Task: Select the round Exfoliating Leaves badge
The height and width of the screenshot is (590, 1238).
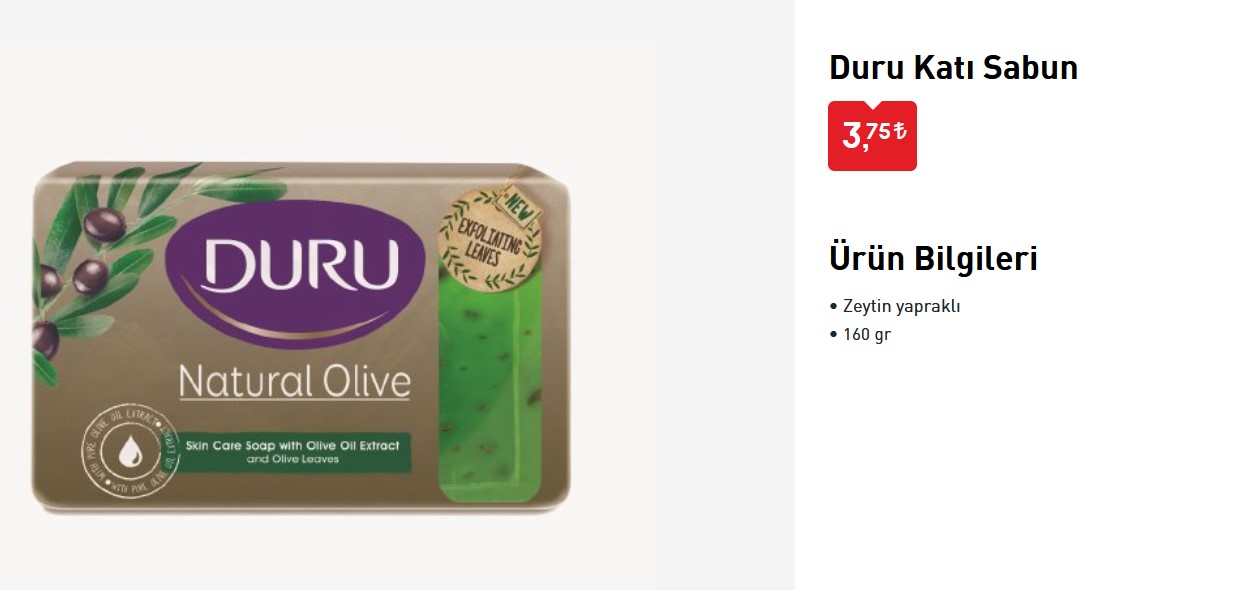Action: (490, 240)
